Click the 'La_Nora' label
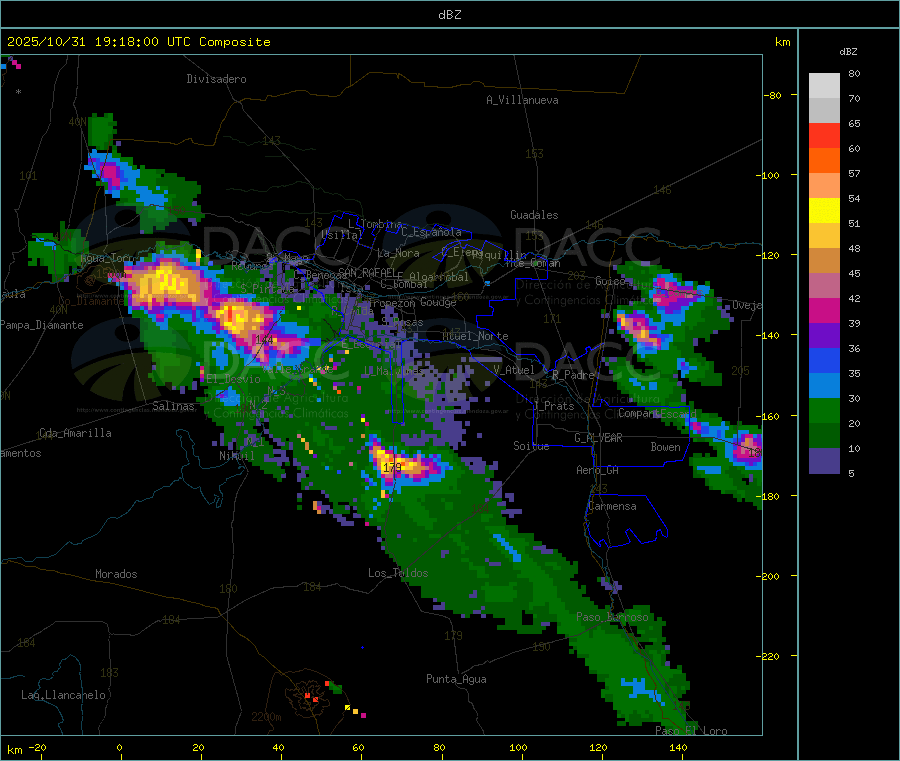The width and height of the screenshot is (900, 761). tap(398, 253)
